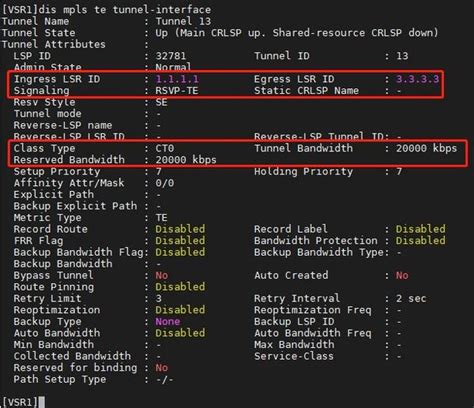Click the Bandwidth Protection Disabled status
Viewport: 474px width, 408px height.
pos(420,241)
